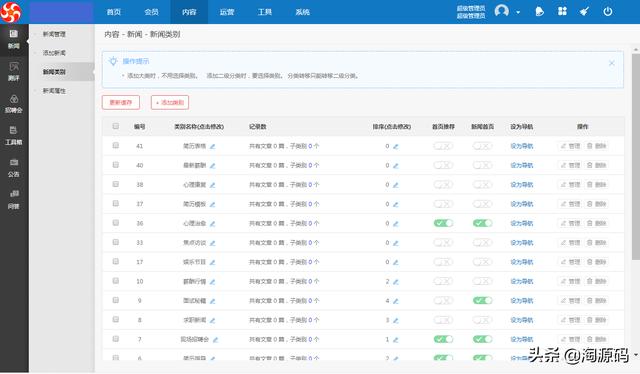Click the 添加类别 button
The height and width of the screenshot is (374, 640).
(x=170, y=102)
